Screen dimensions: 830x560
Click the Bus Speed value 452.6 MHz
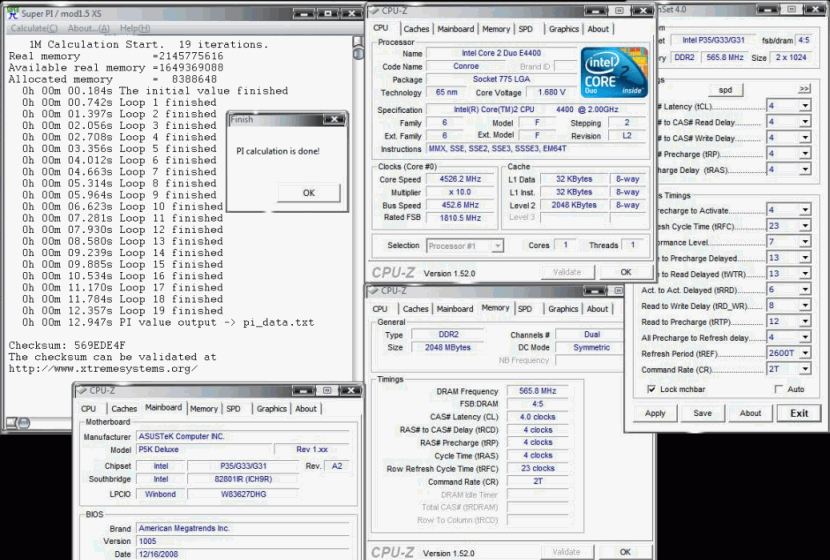[460, 205]
